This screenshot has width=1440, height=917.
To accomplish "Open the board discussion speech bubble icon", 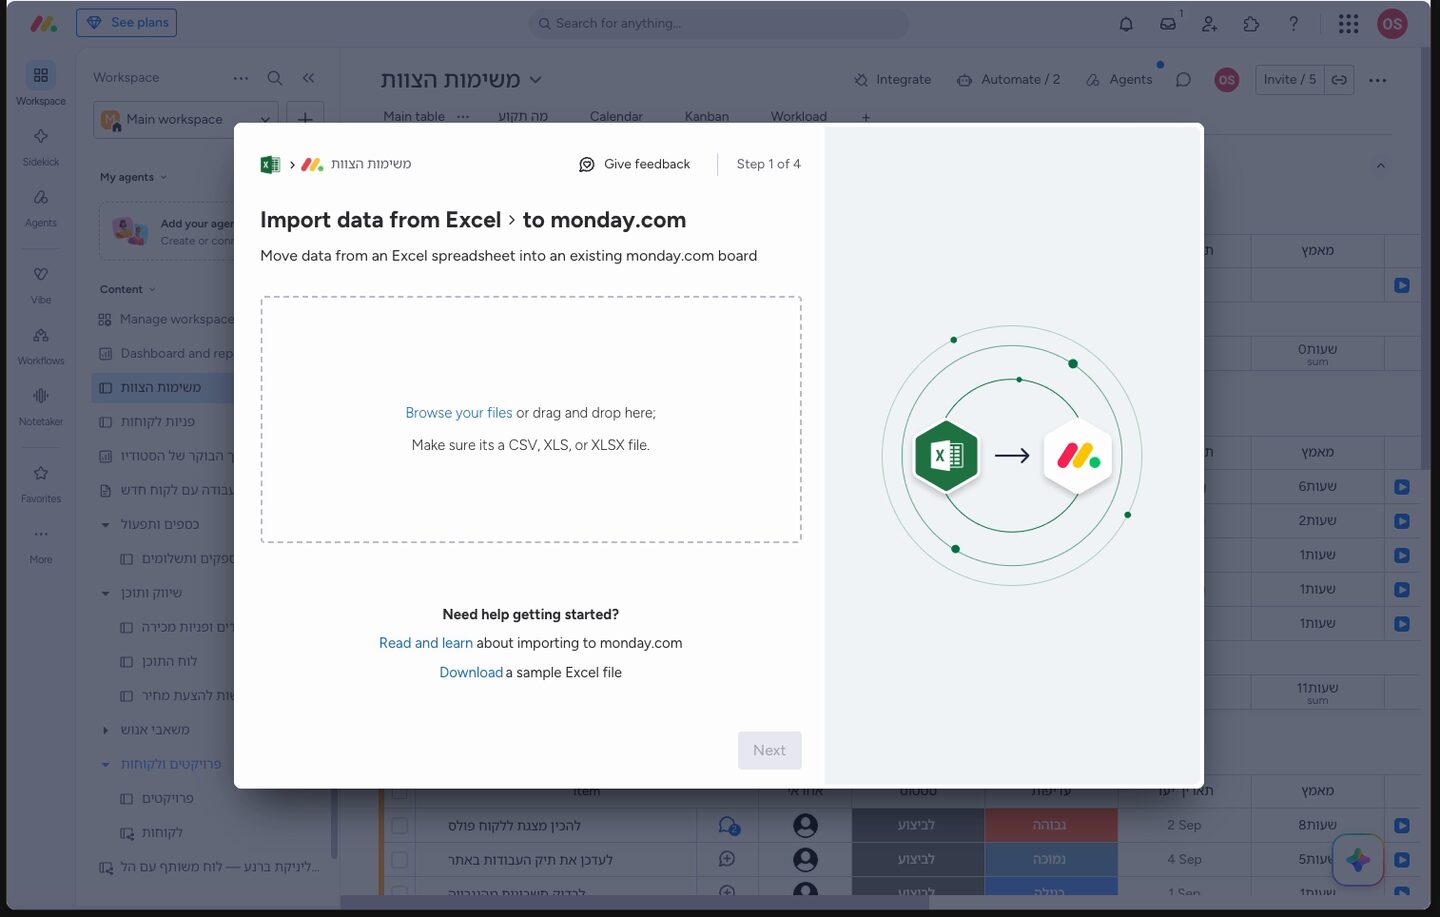I will (x=1183, y=80).
